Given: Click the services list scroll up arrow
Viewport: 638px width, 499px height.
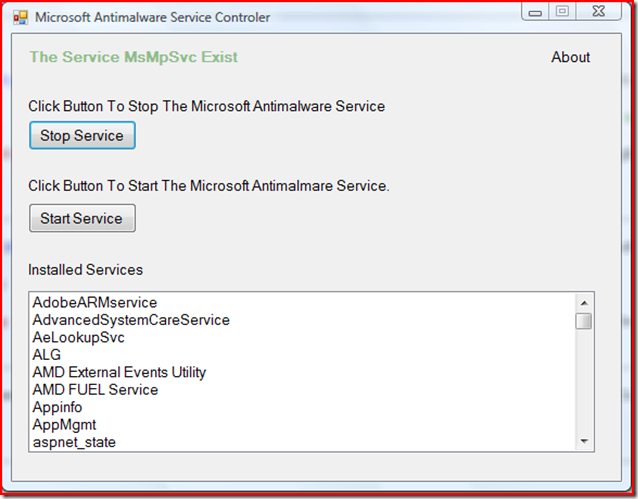Looking at the screenshot, I should click(x=584, y=303).
